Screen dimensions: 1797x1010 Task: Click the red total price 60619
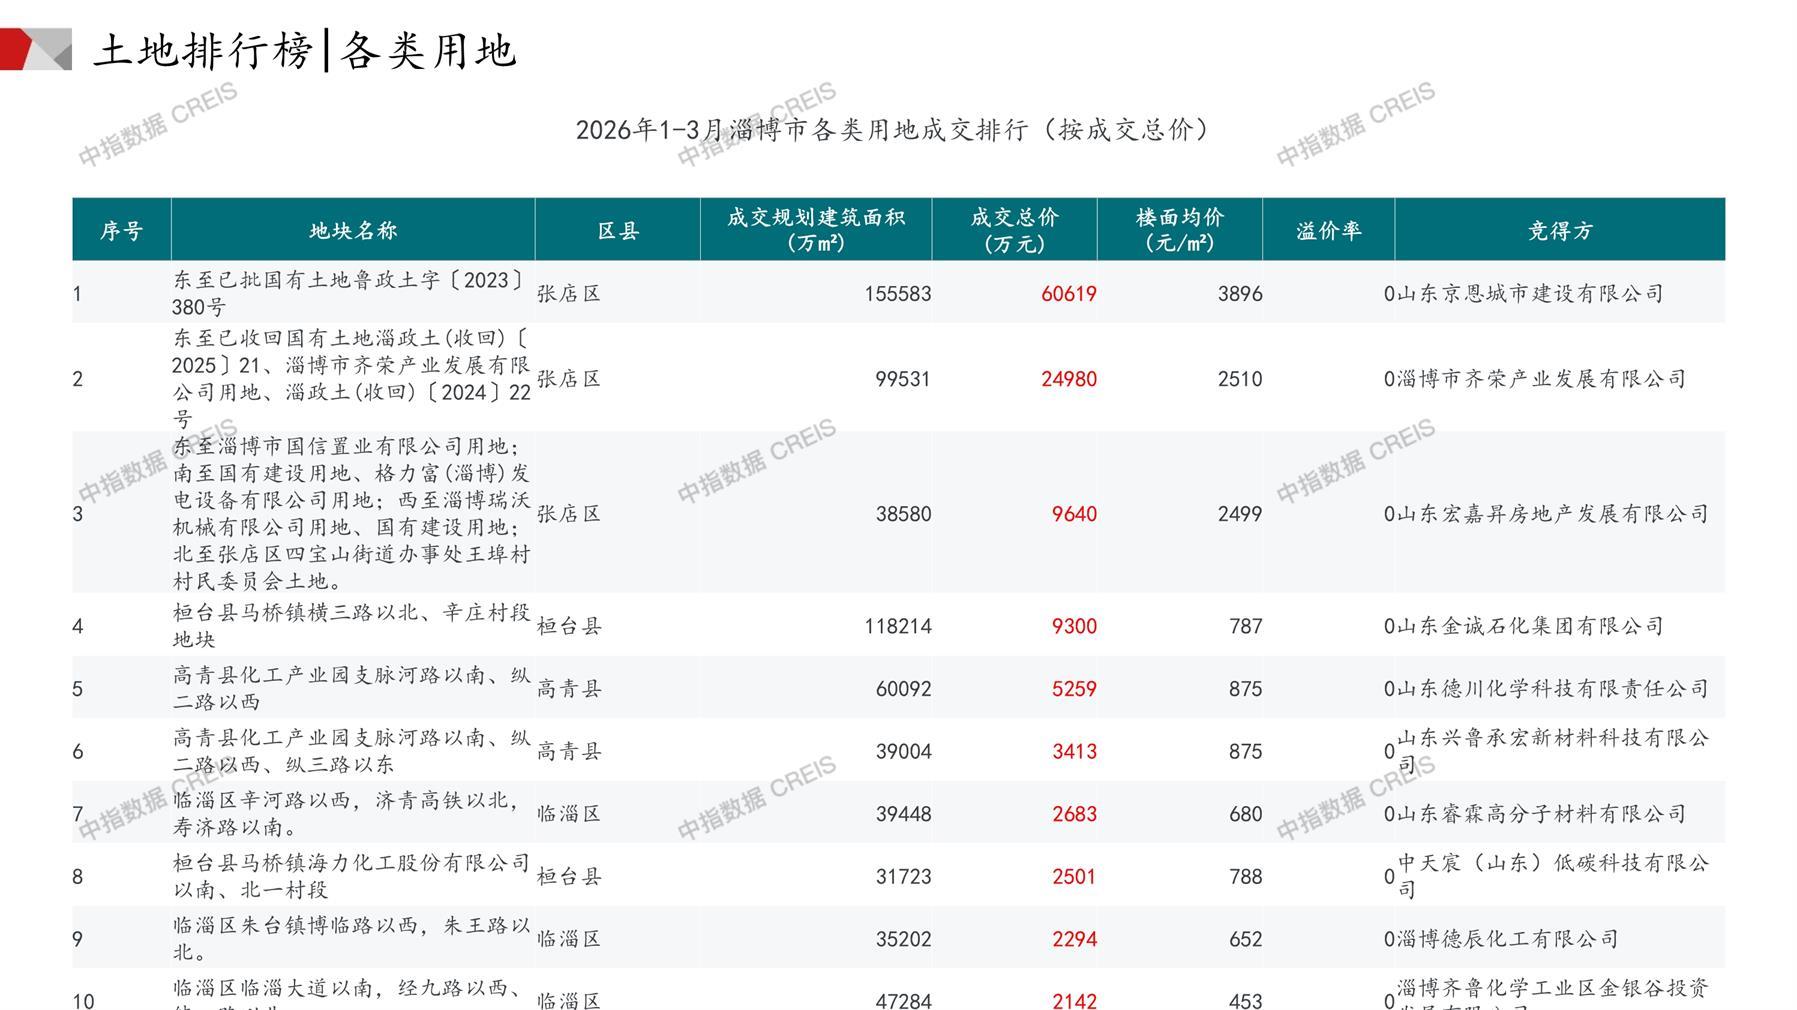(1068, 294)
